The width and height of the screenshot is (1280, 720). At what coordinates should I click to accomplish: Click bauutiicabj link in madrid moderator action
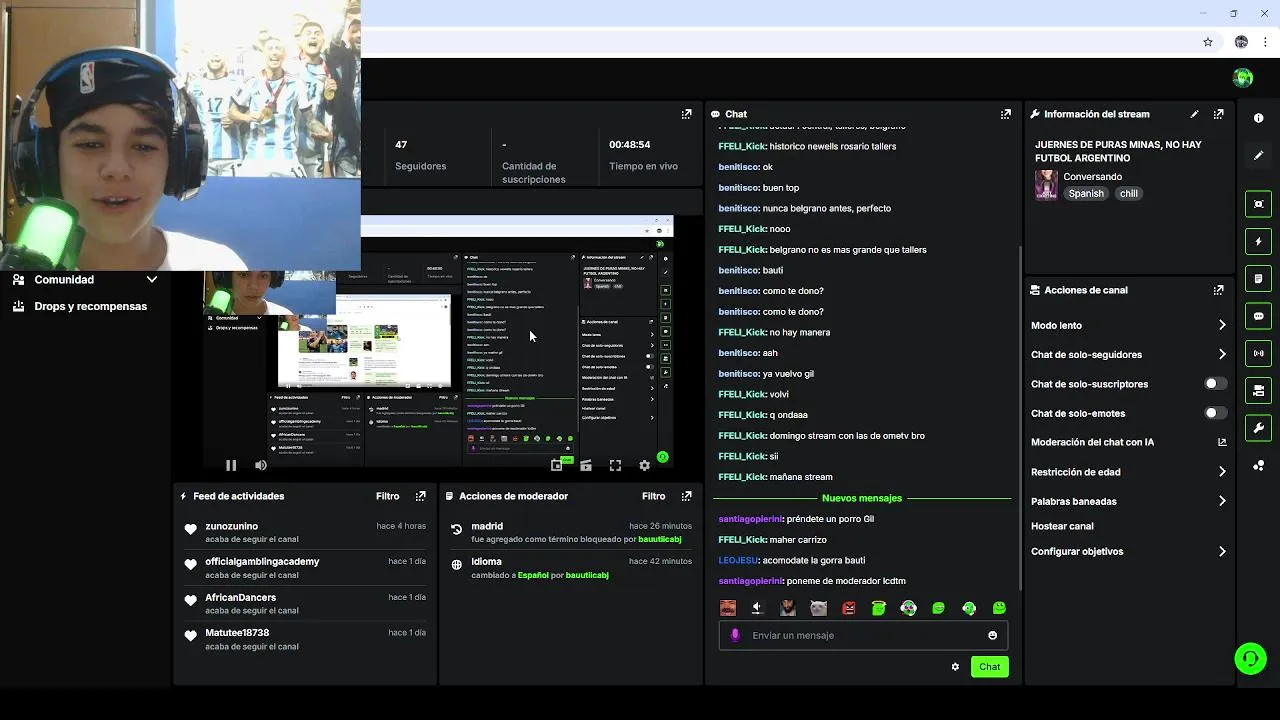click(x=659, y=539)
